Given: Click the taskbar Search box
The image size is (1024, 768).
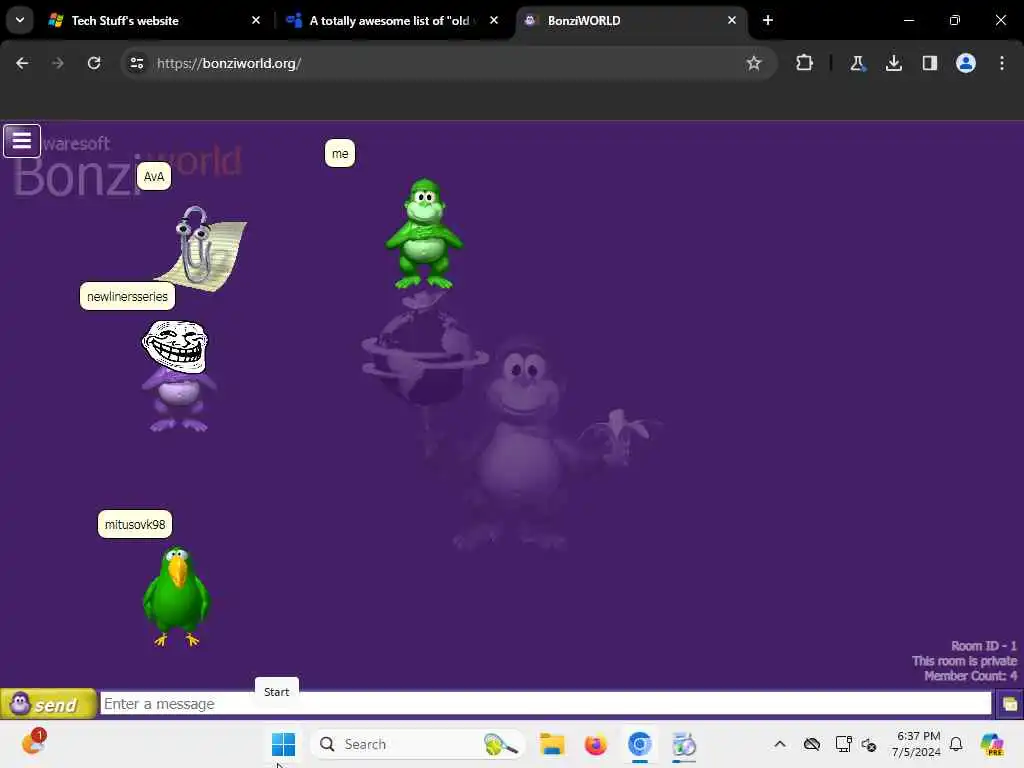Looking at the screenshot, I should 418,744.
